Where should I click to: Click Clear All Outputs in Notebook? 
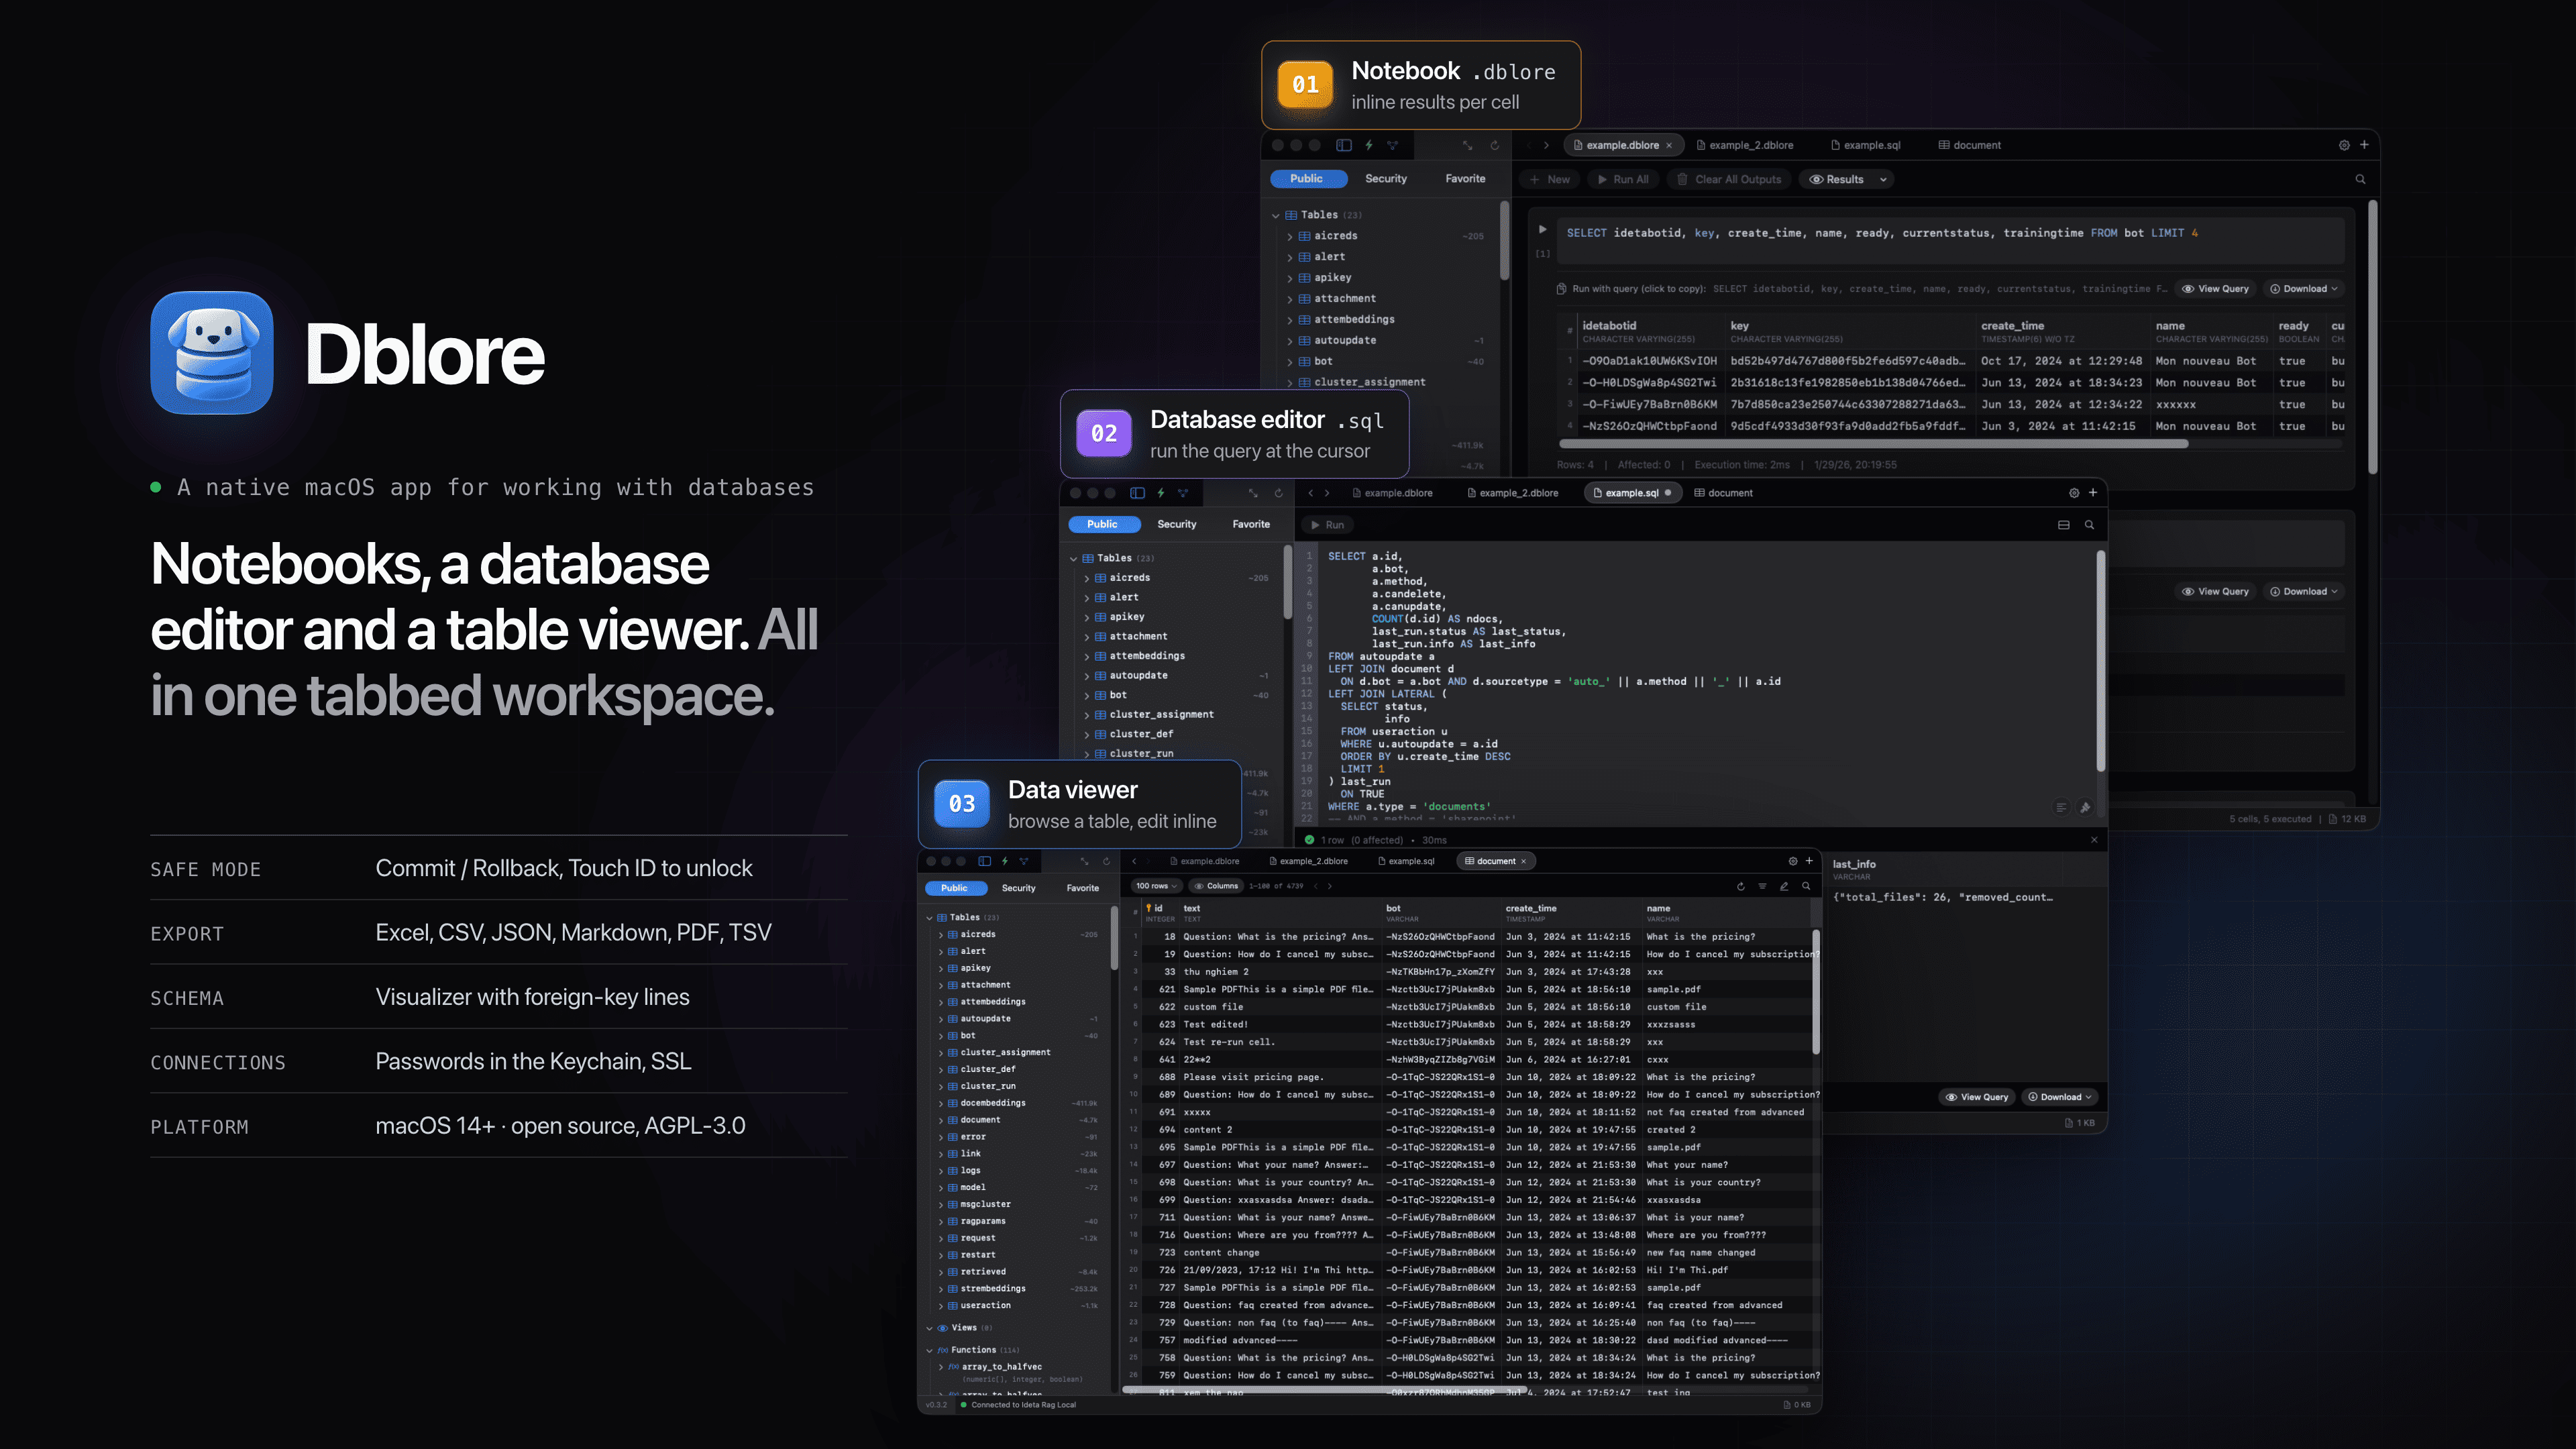point(1730,180)
